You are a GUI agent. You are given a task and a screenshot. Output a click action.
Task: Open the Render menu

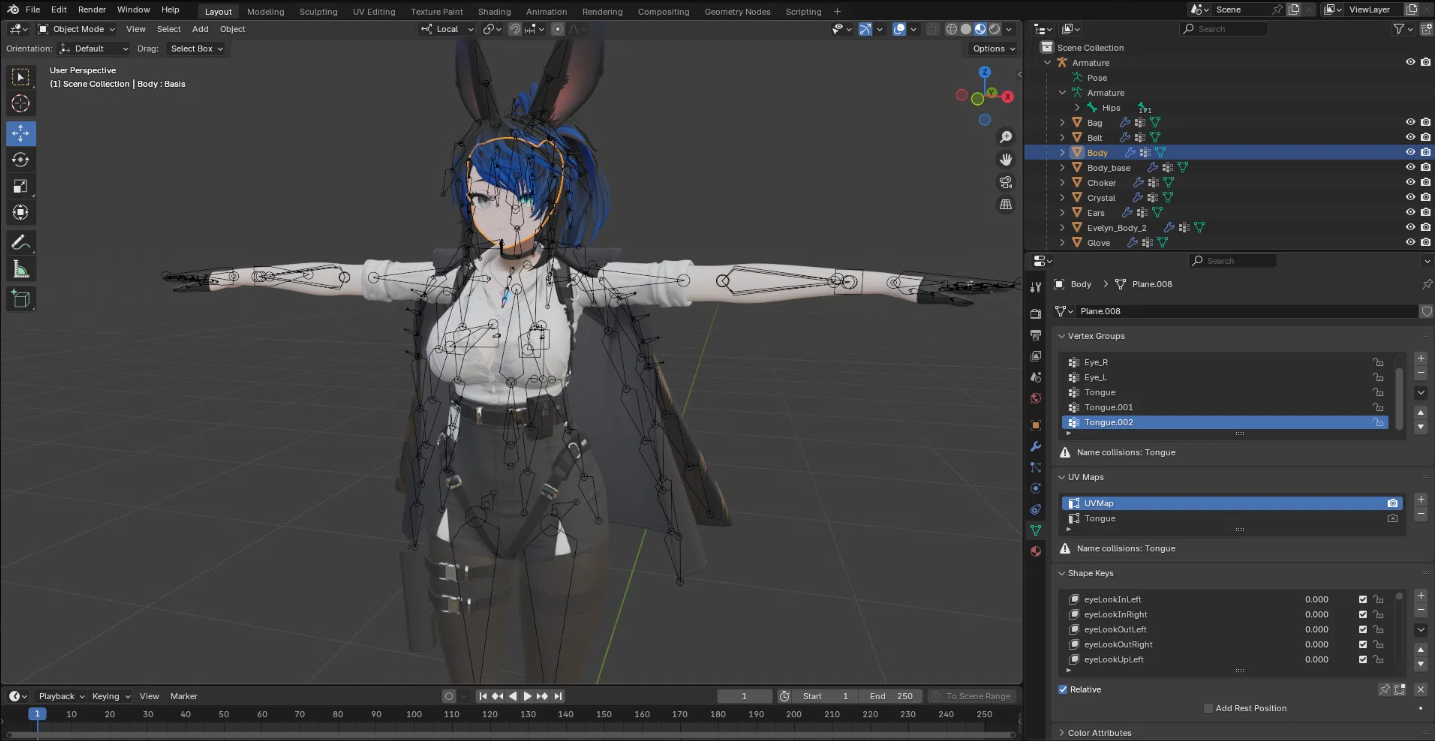click(x=92, y=10)
